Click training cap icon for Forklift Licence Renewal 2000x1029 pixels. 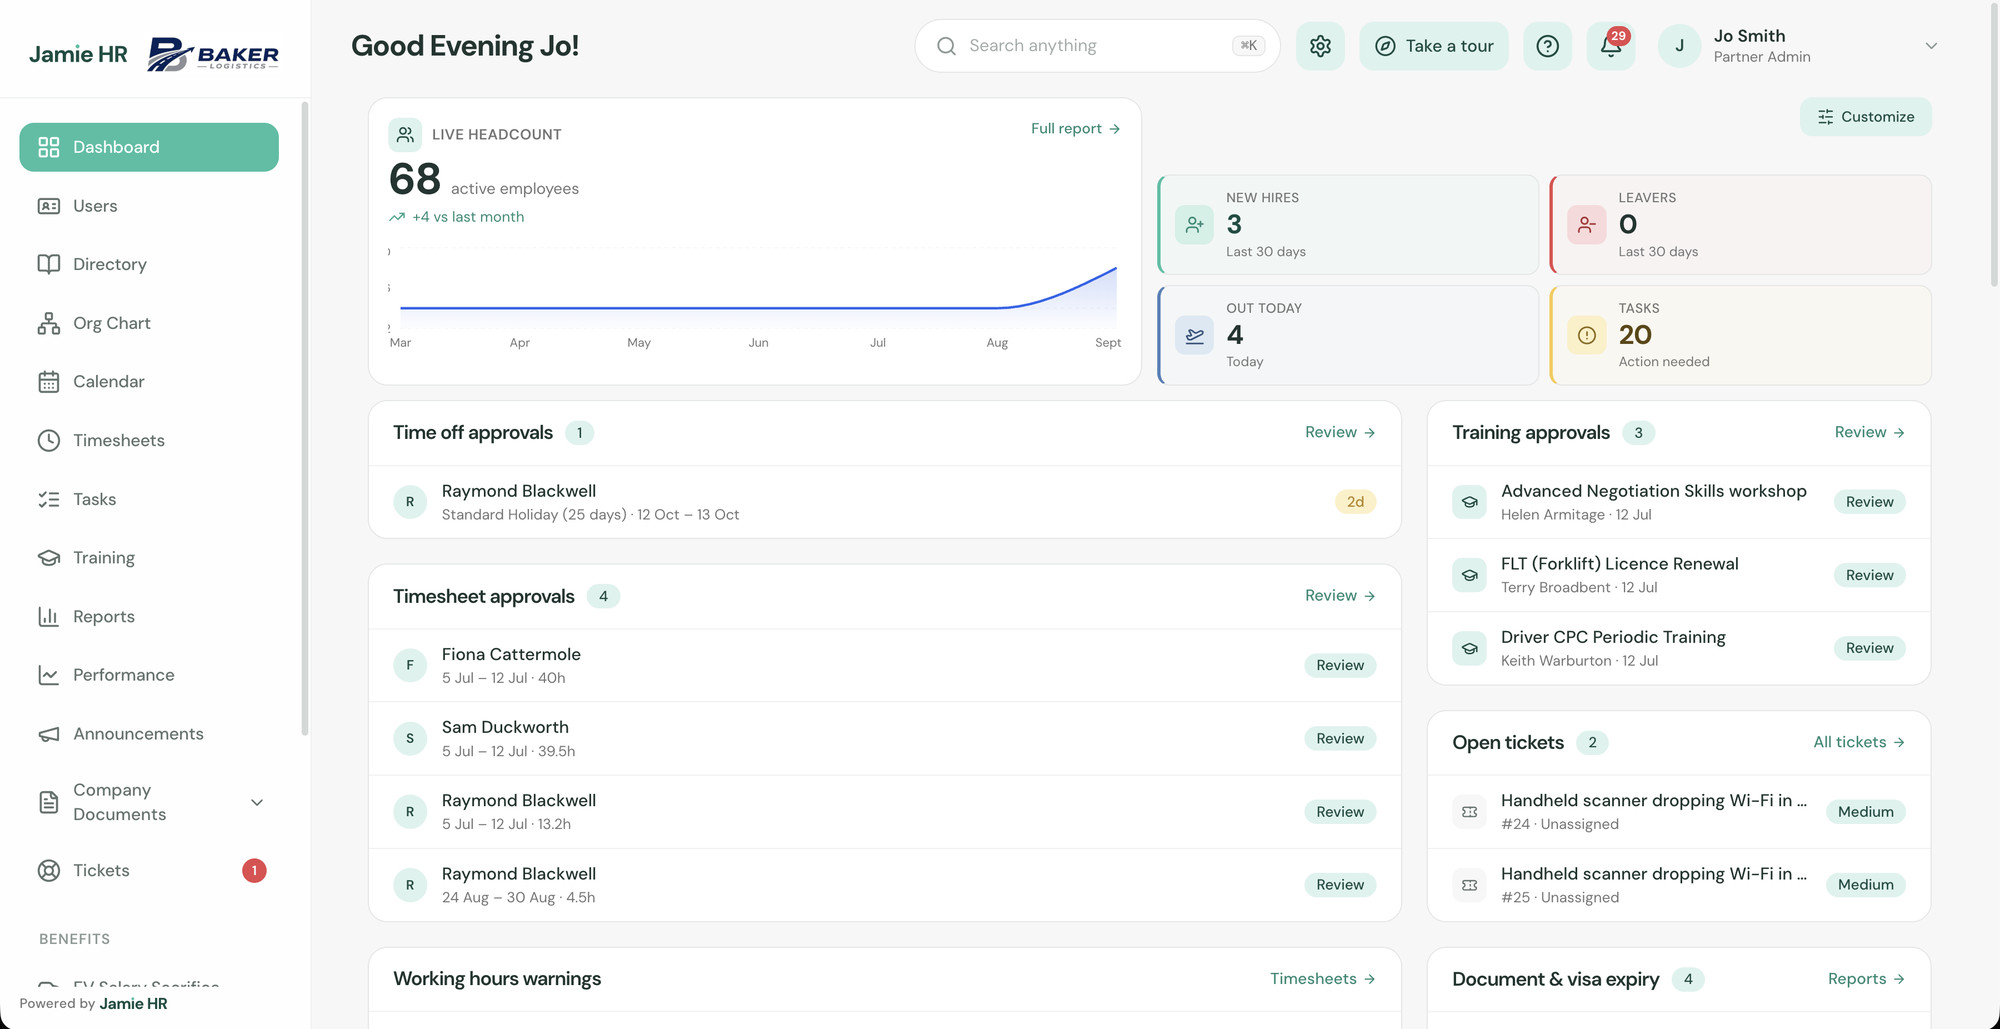click(x=1469, y=575)
